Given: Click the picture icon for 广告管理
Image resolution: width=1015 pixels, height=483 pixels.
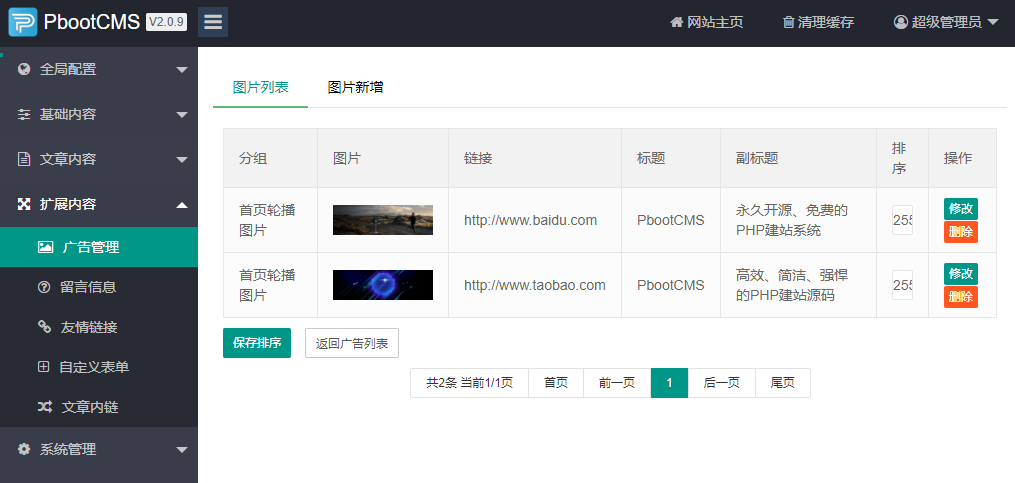Looking at the screenshot, I should point(45,247).
